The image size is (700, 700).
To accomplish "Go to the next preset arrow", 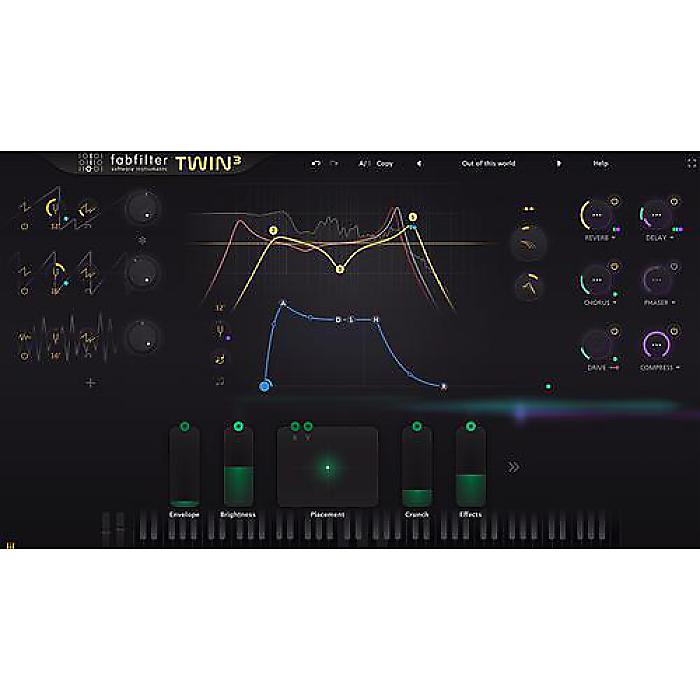I will click(558, 164).
